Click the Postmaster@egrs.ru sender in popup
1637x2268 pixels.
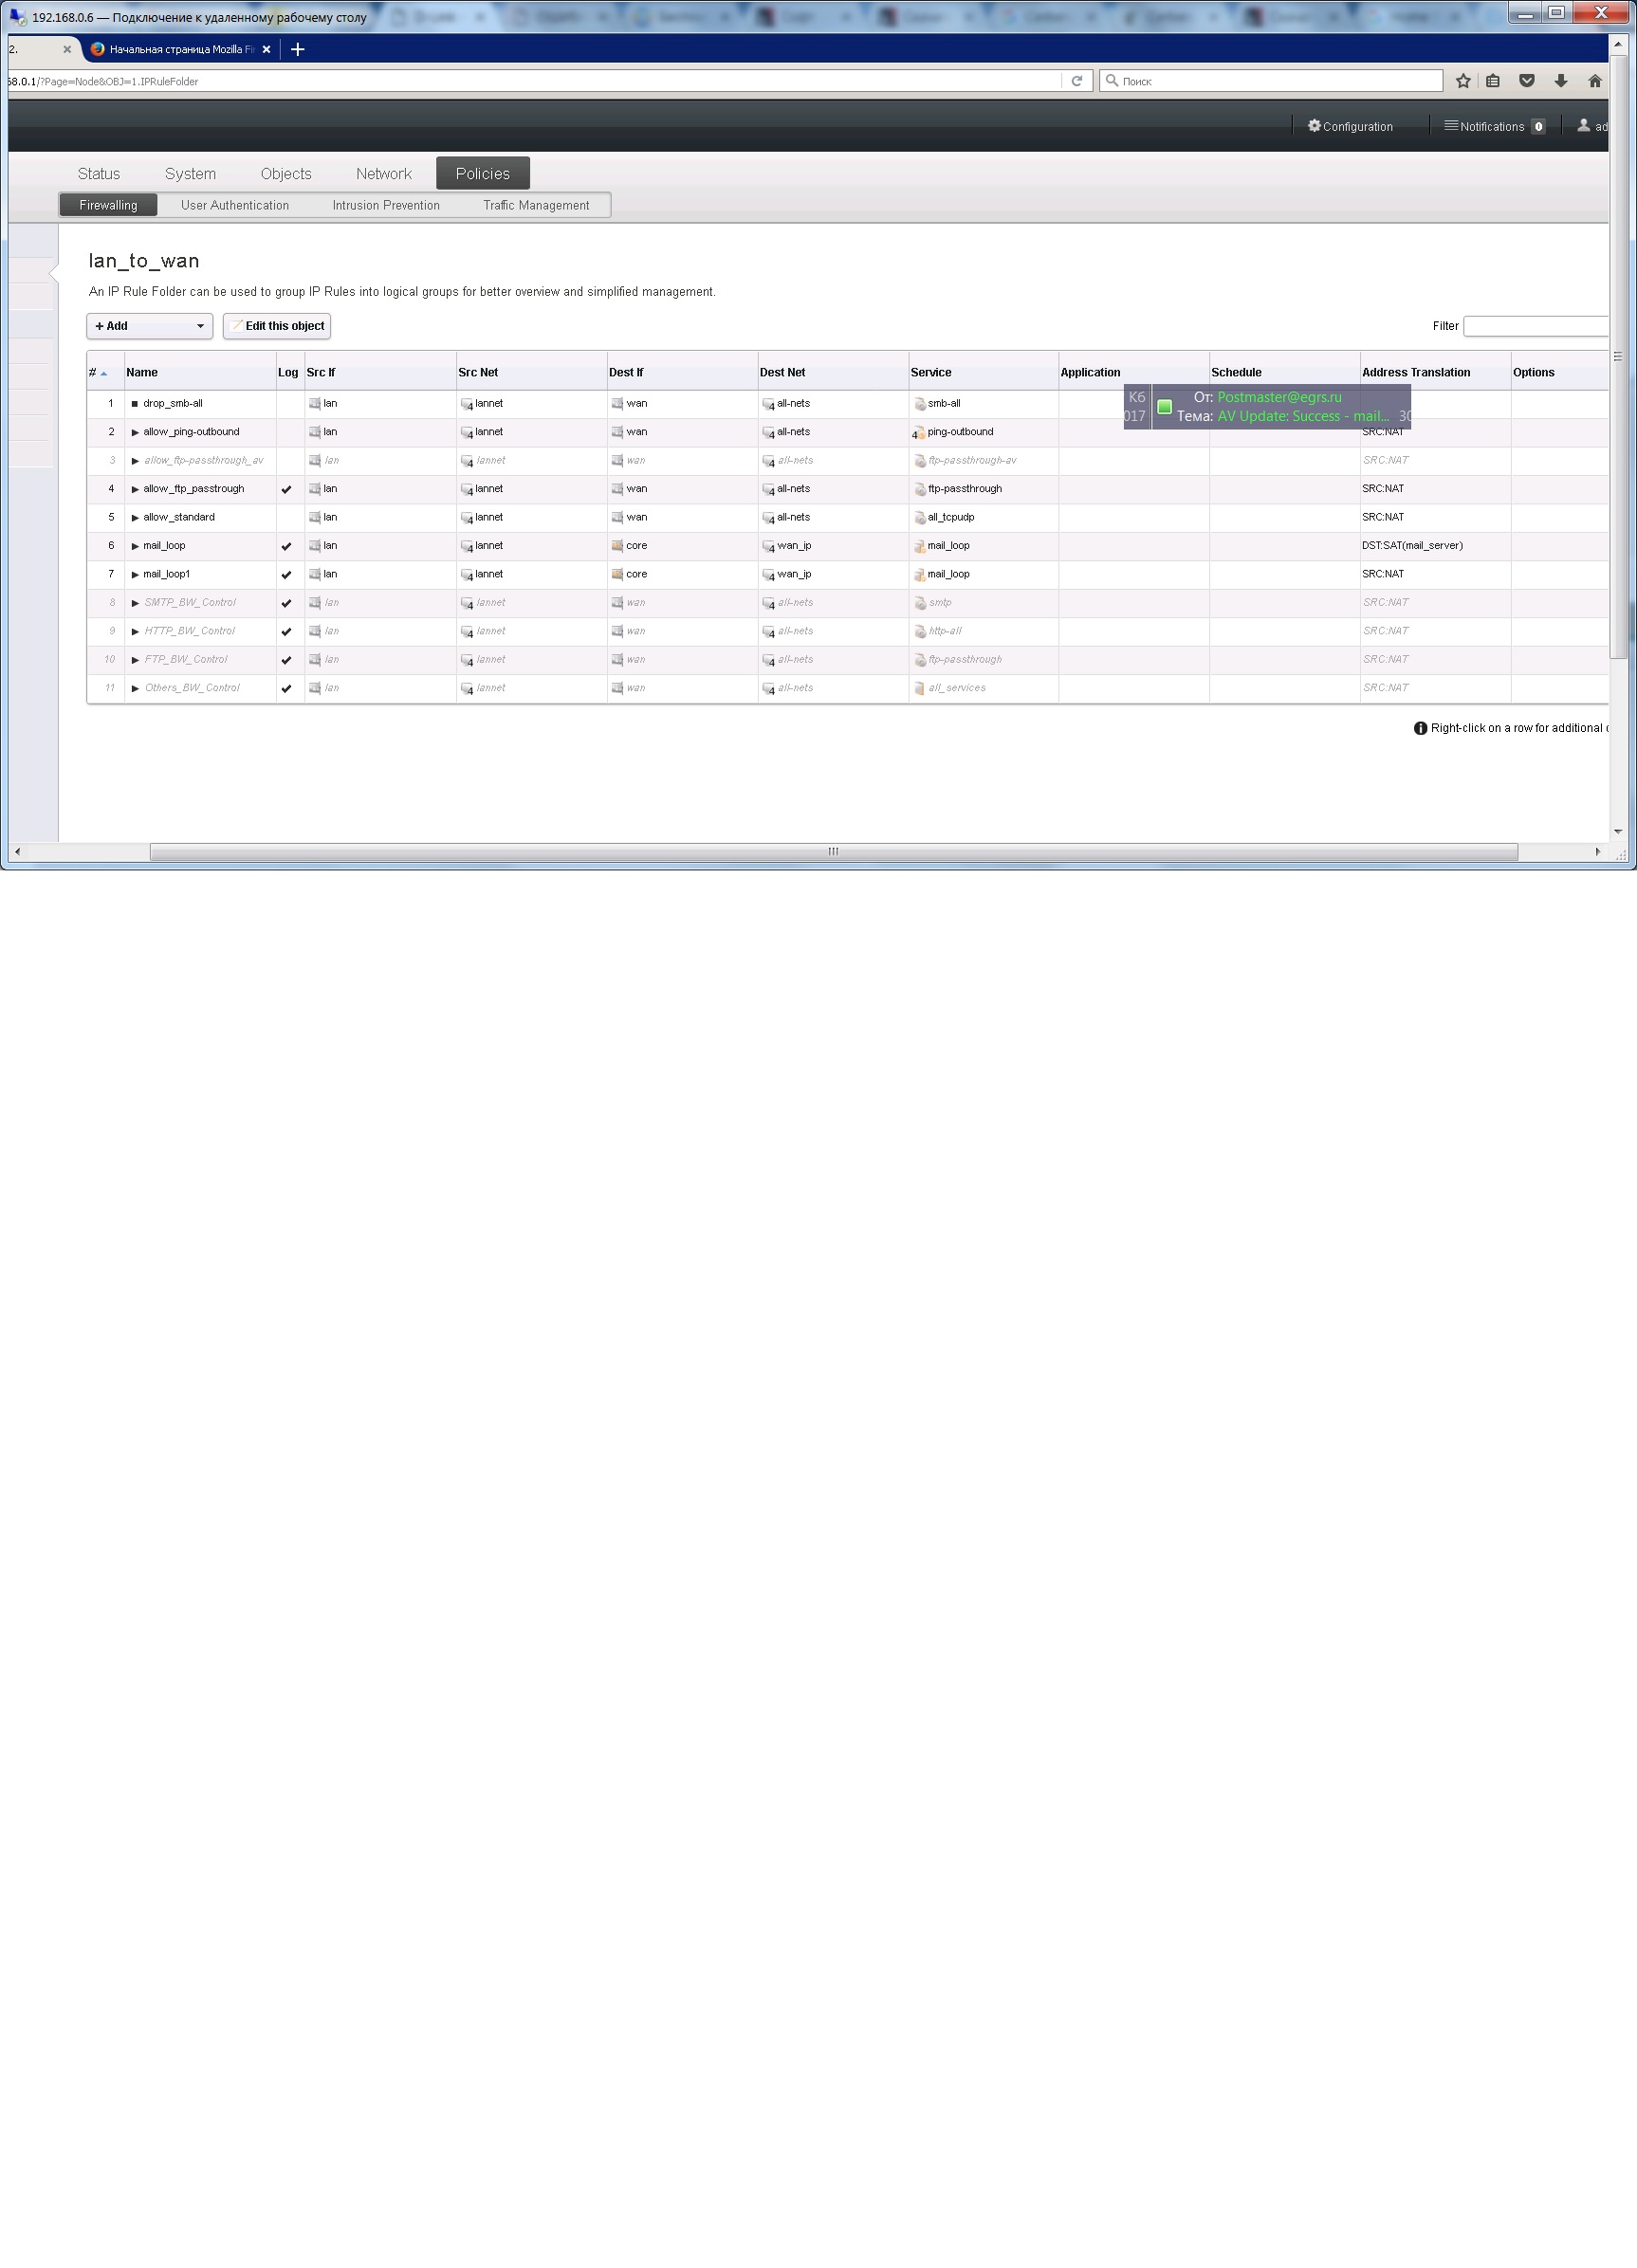click(1279, 398)
